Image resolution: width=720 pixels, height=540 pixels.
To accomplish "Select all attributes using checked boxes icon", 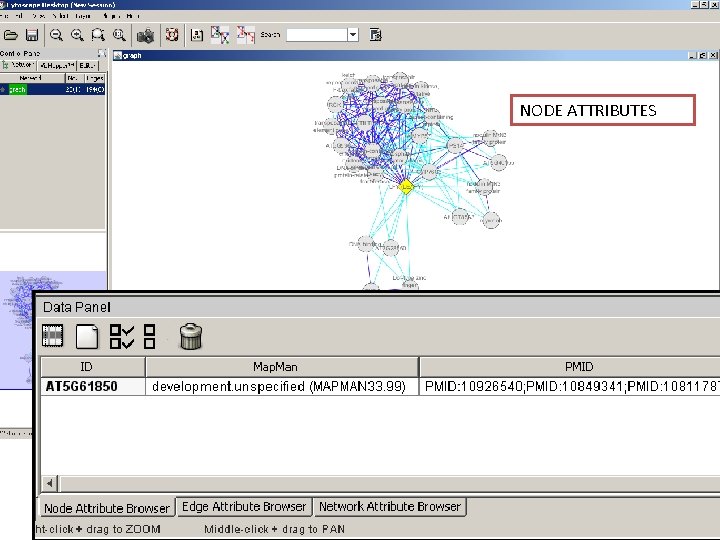I will point(121,337).
